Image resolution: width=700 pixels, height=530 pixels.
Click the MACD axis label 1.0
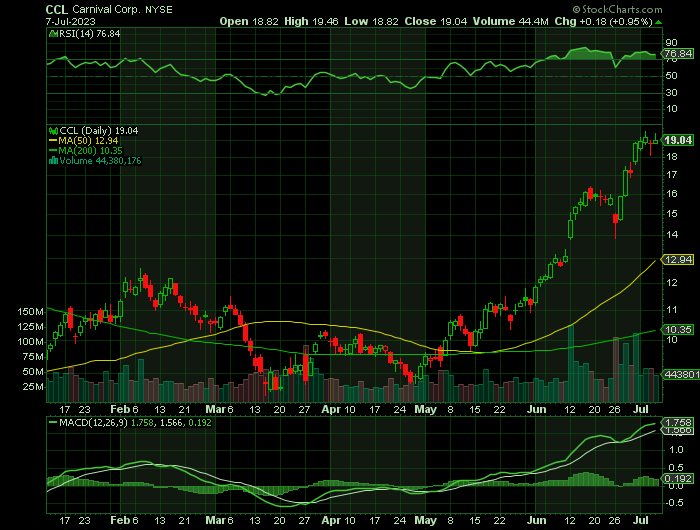coord(677,450)
